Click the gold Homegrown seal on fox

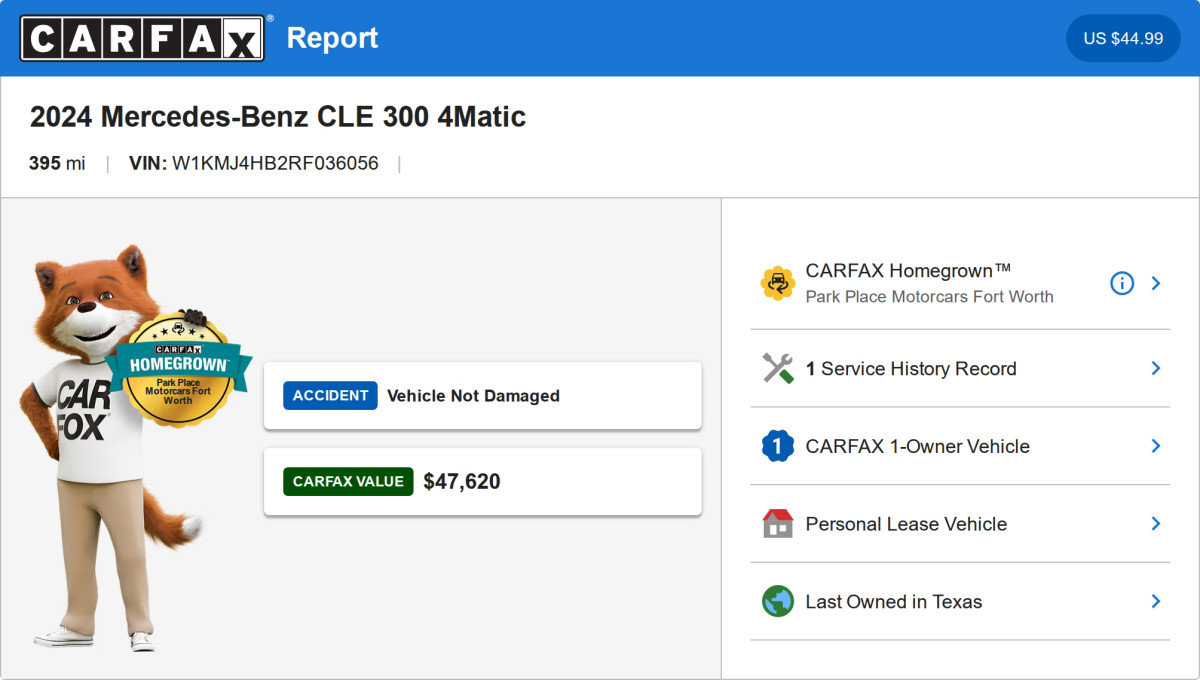point(178,368)
